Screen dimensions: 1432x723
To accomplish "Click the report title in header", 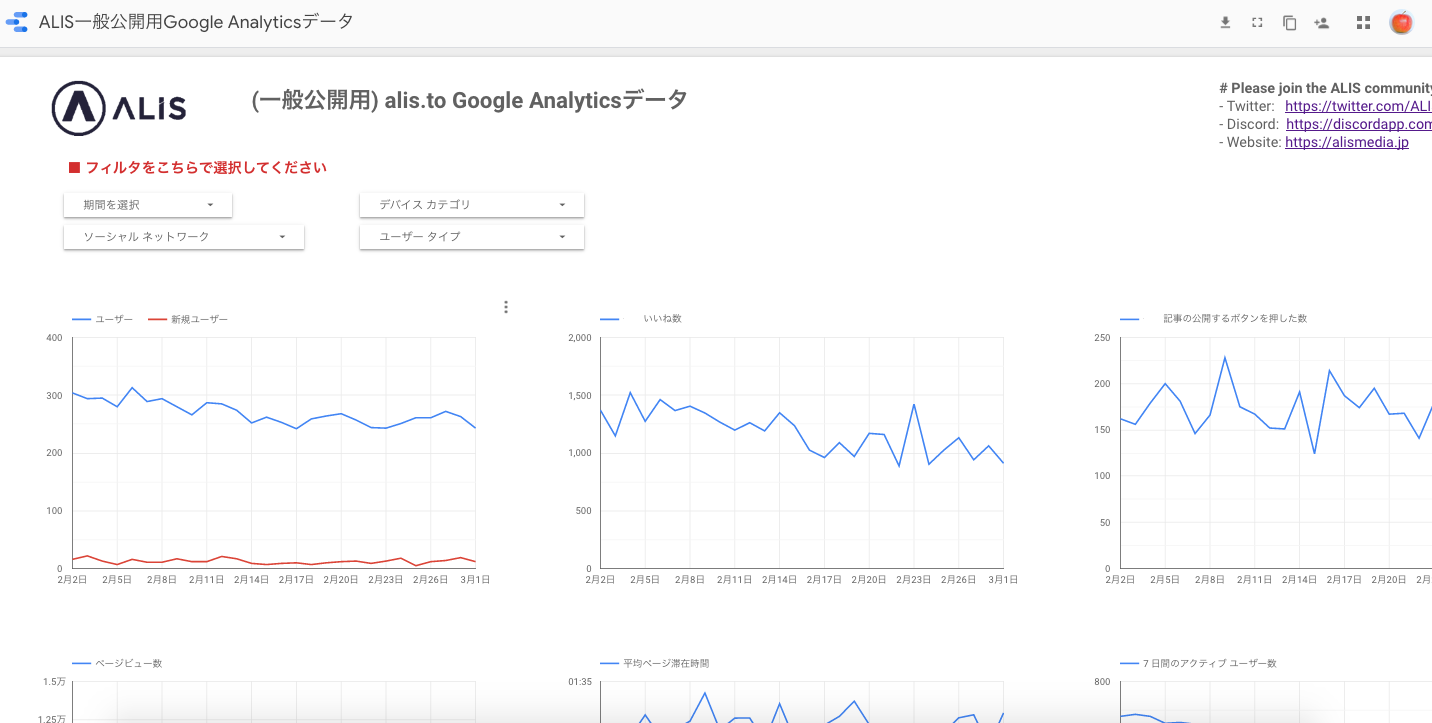I will pos(196,22).
